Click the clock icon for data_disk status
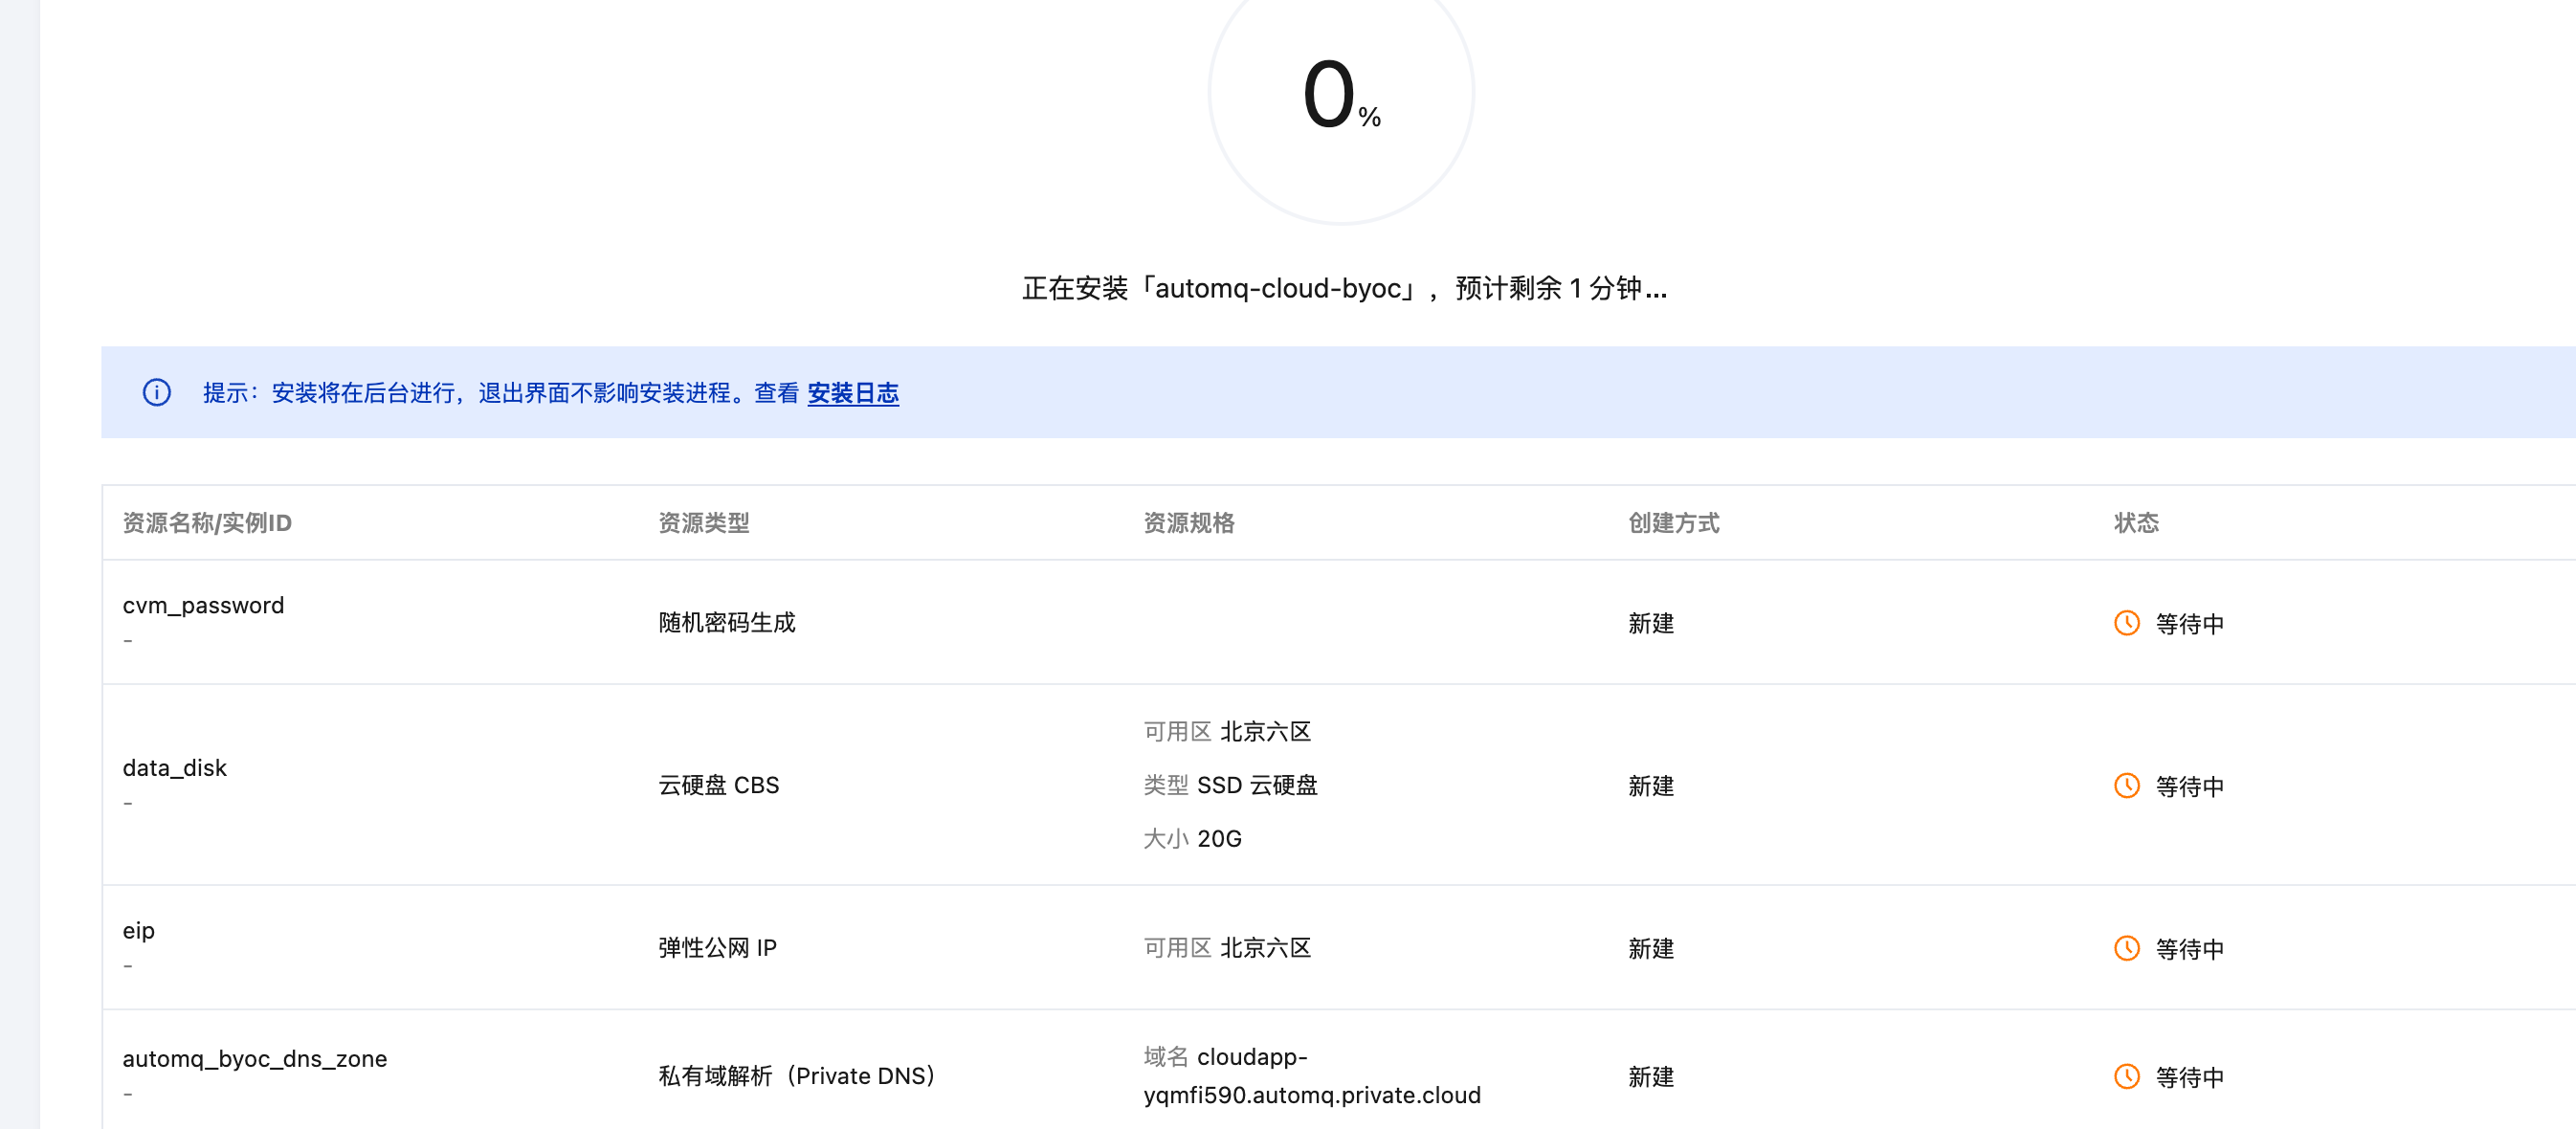 pyautogui.click(x=2126, y=786)
